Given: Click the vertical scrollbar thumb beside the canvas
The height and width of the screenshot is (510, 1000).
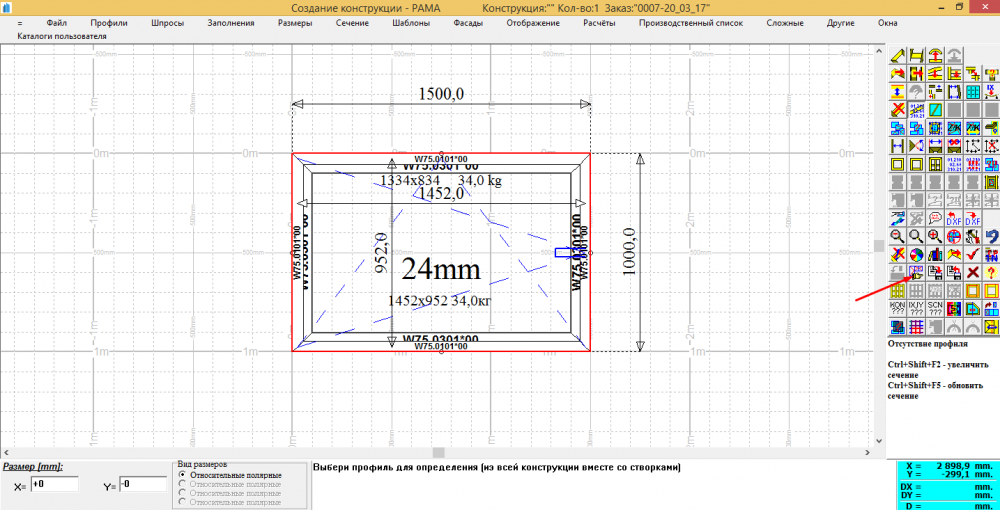Looking at the screenshot, I should tap(878, 246).
